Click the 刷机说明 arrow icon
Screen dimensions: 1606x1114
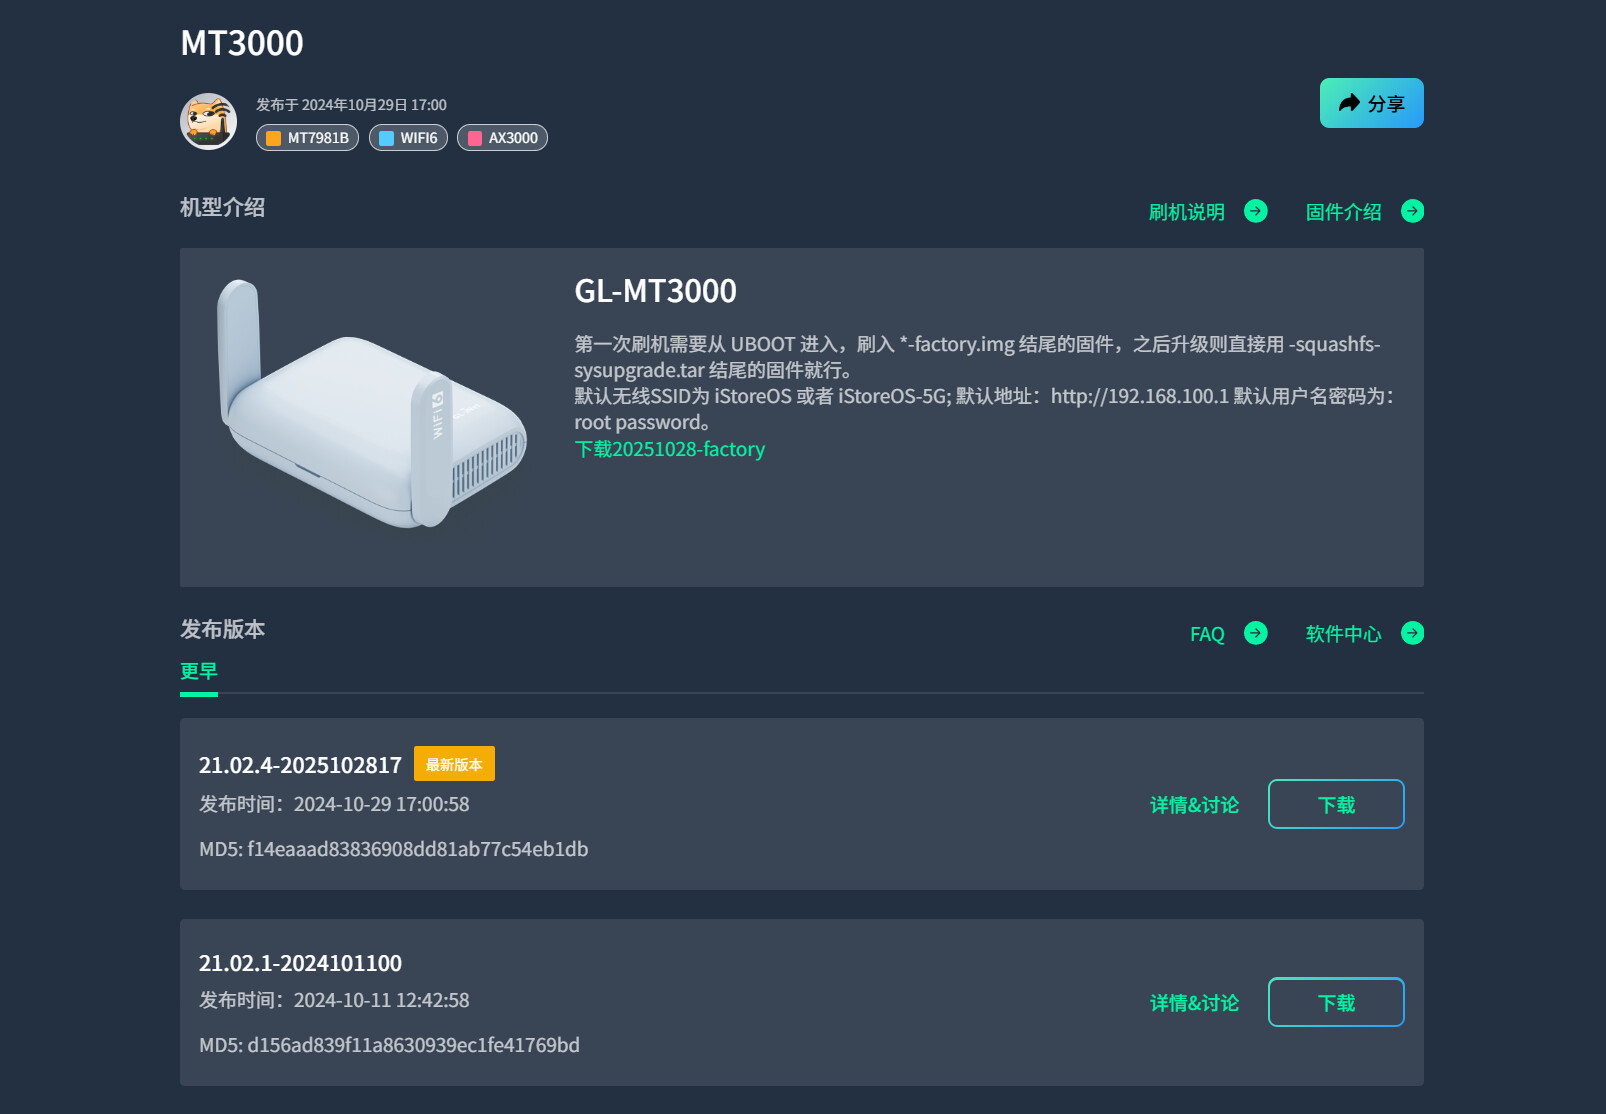tap(1255, 211)
